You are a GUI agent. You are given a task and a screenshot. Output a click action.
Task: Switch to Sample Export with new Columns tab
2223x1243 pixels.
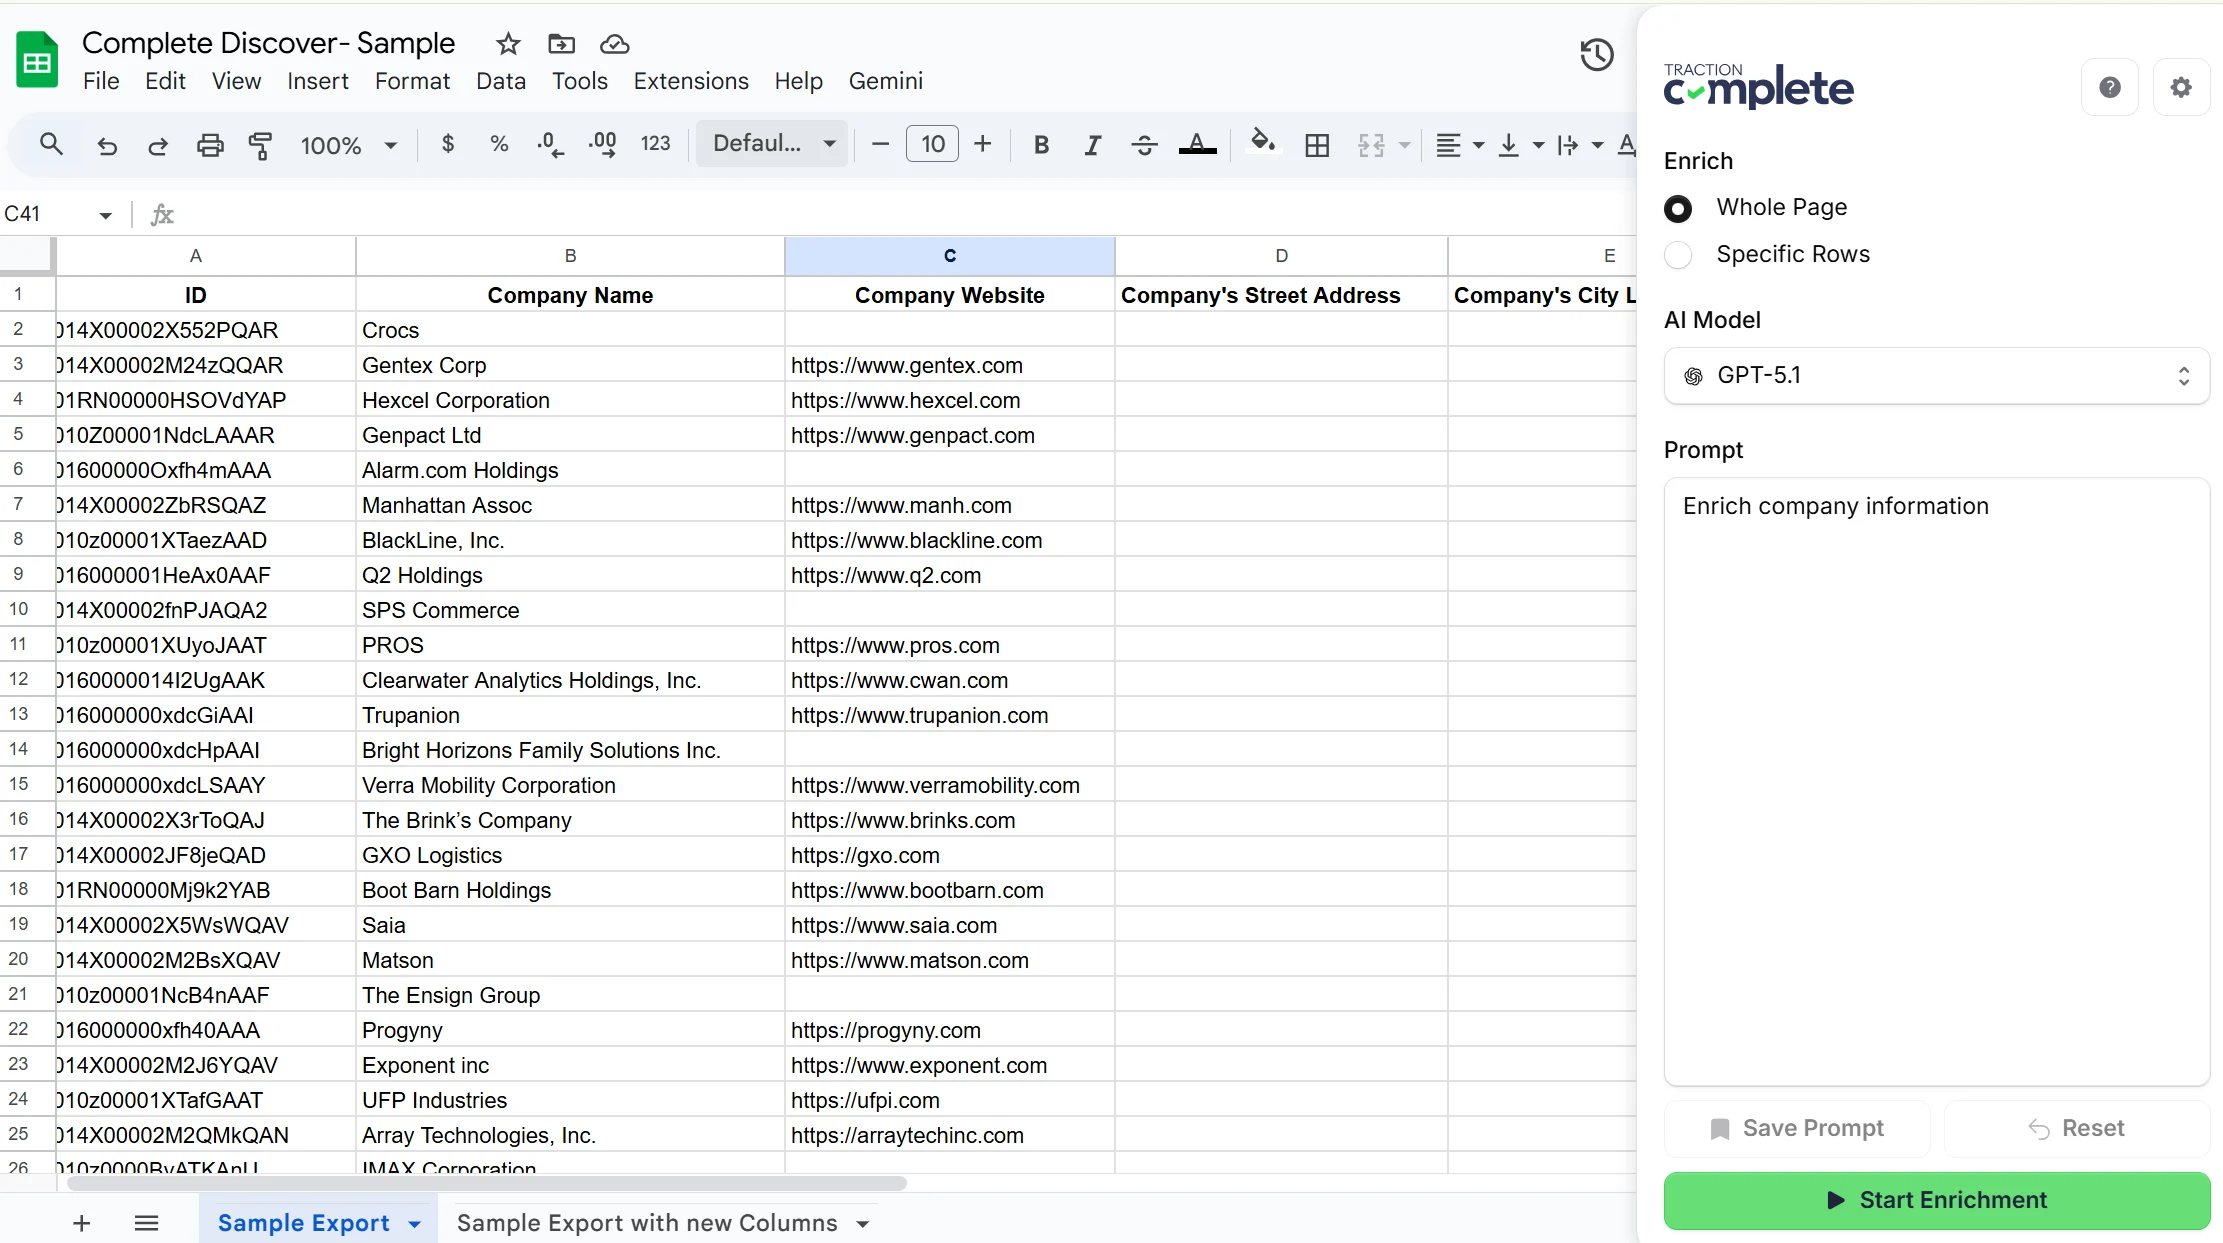point(646,1223)
